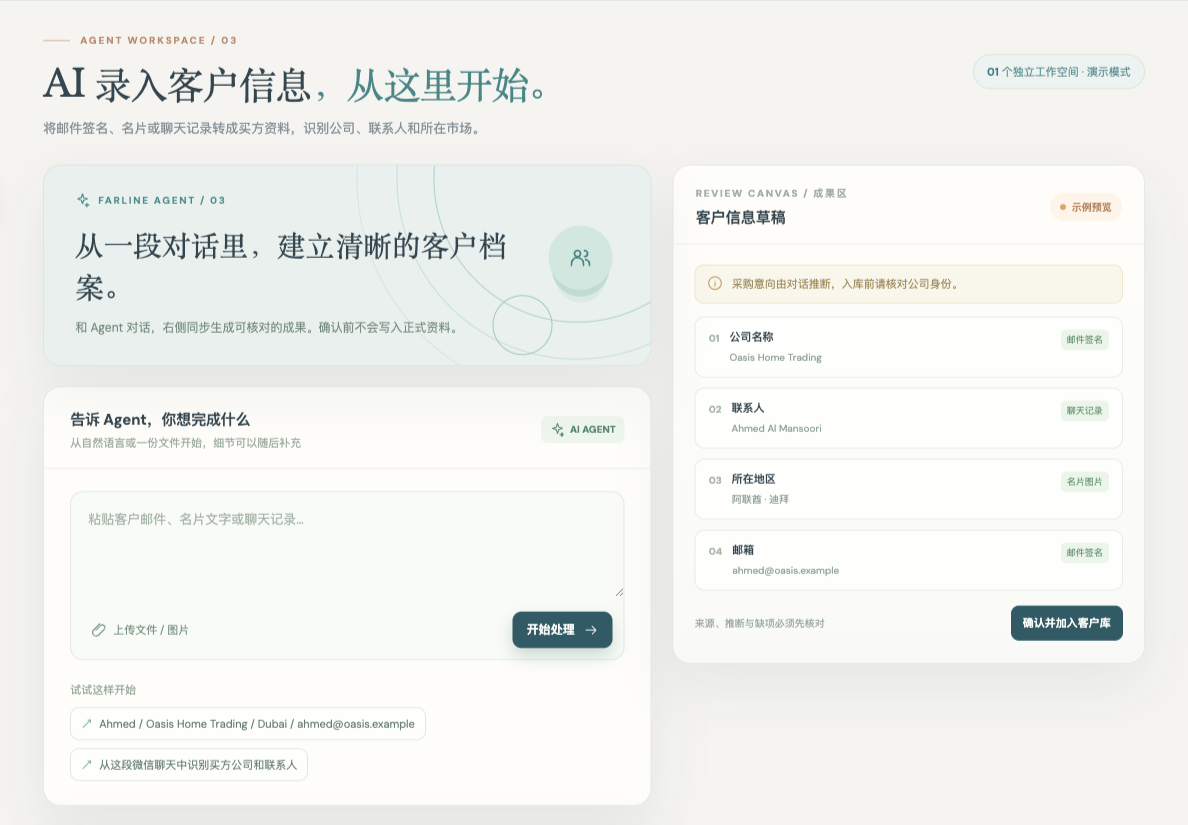Click the Oasis Home Trading value
This screenshot has height=825, width=1188.
point(775,358)
